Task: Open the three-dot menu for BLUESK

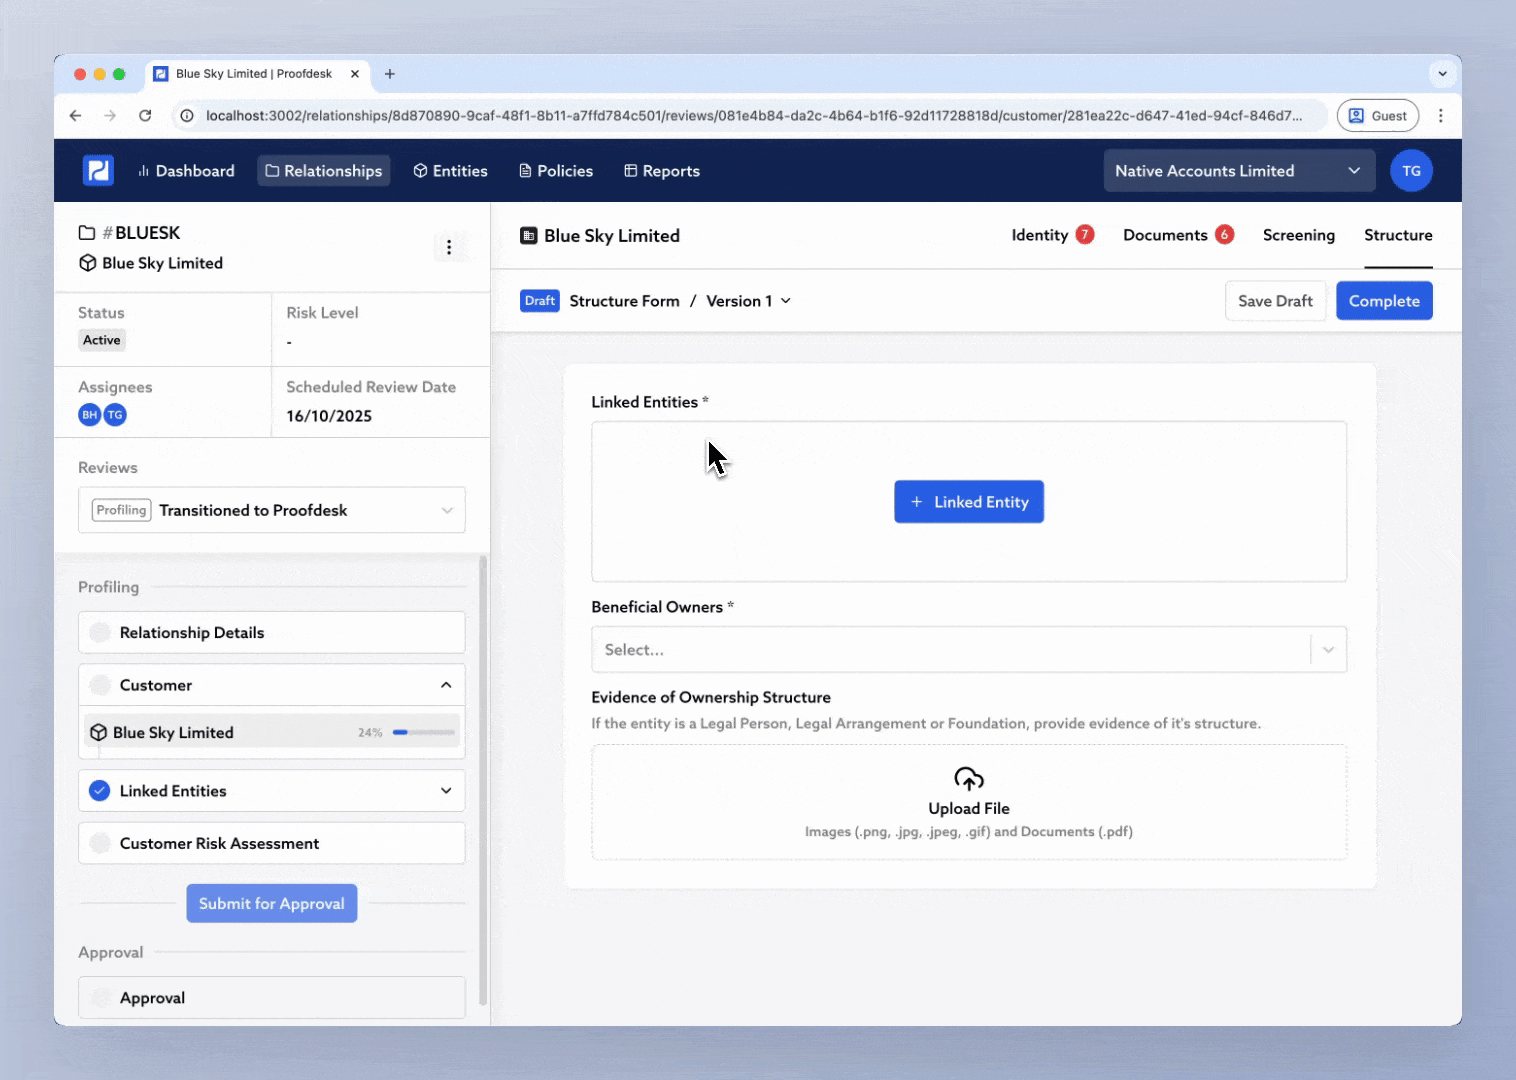Action: 449,247
